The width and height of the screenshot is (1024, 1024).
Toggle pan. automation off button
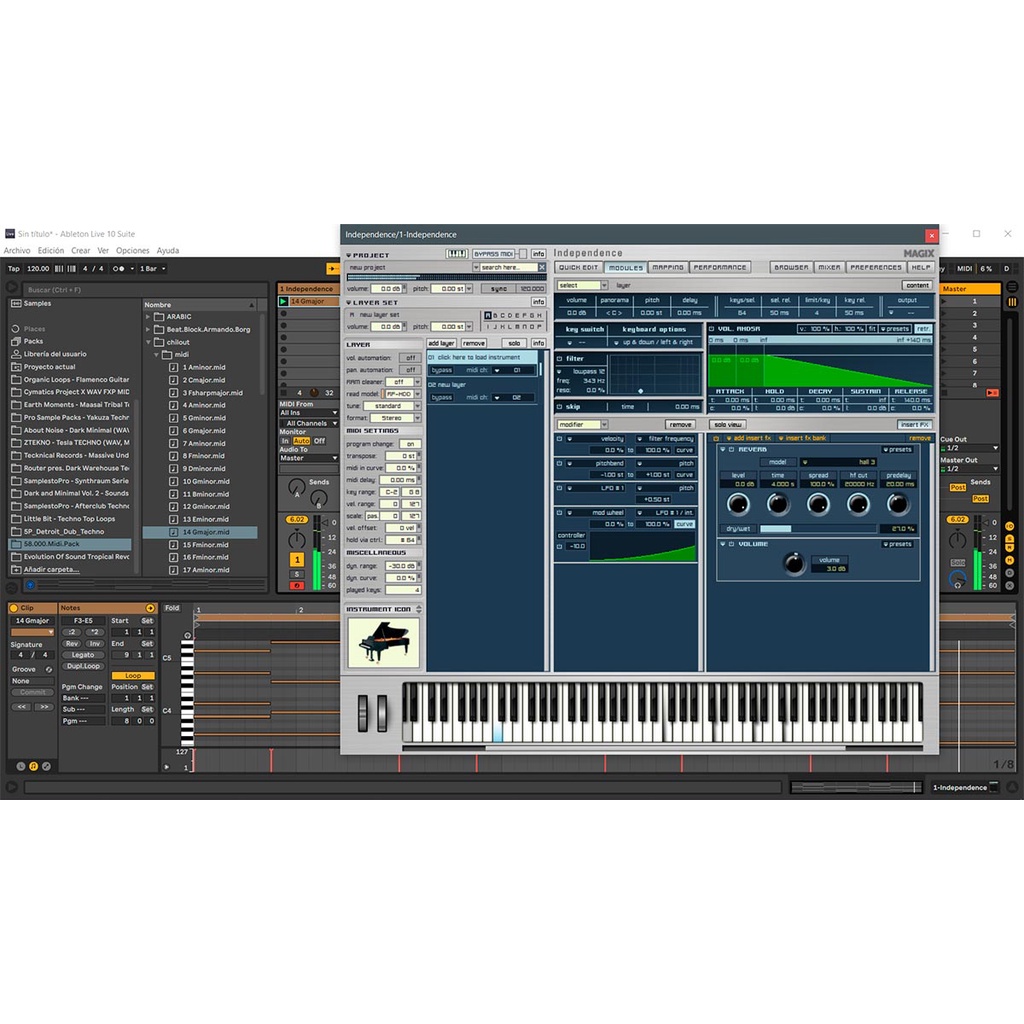410,370
